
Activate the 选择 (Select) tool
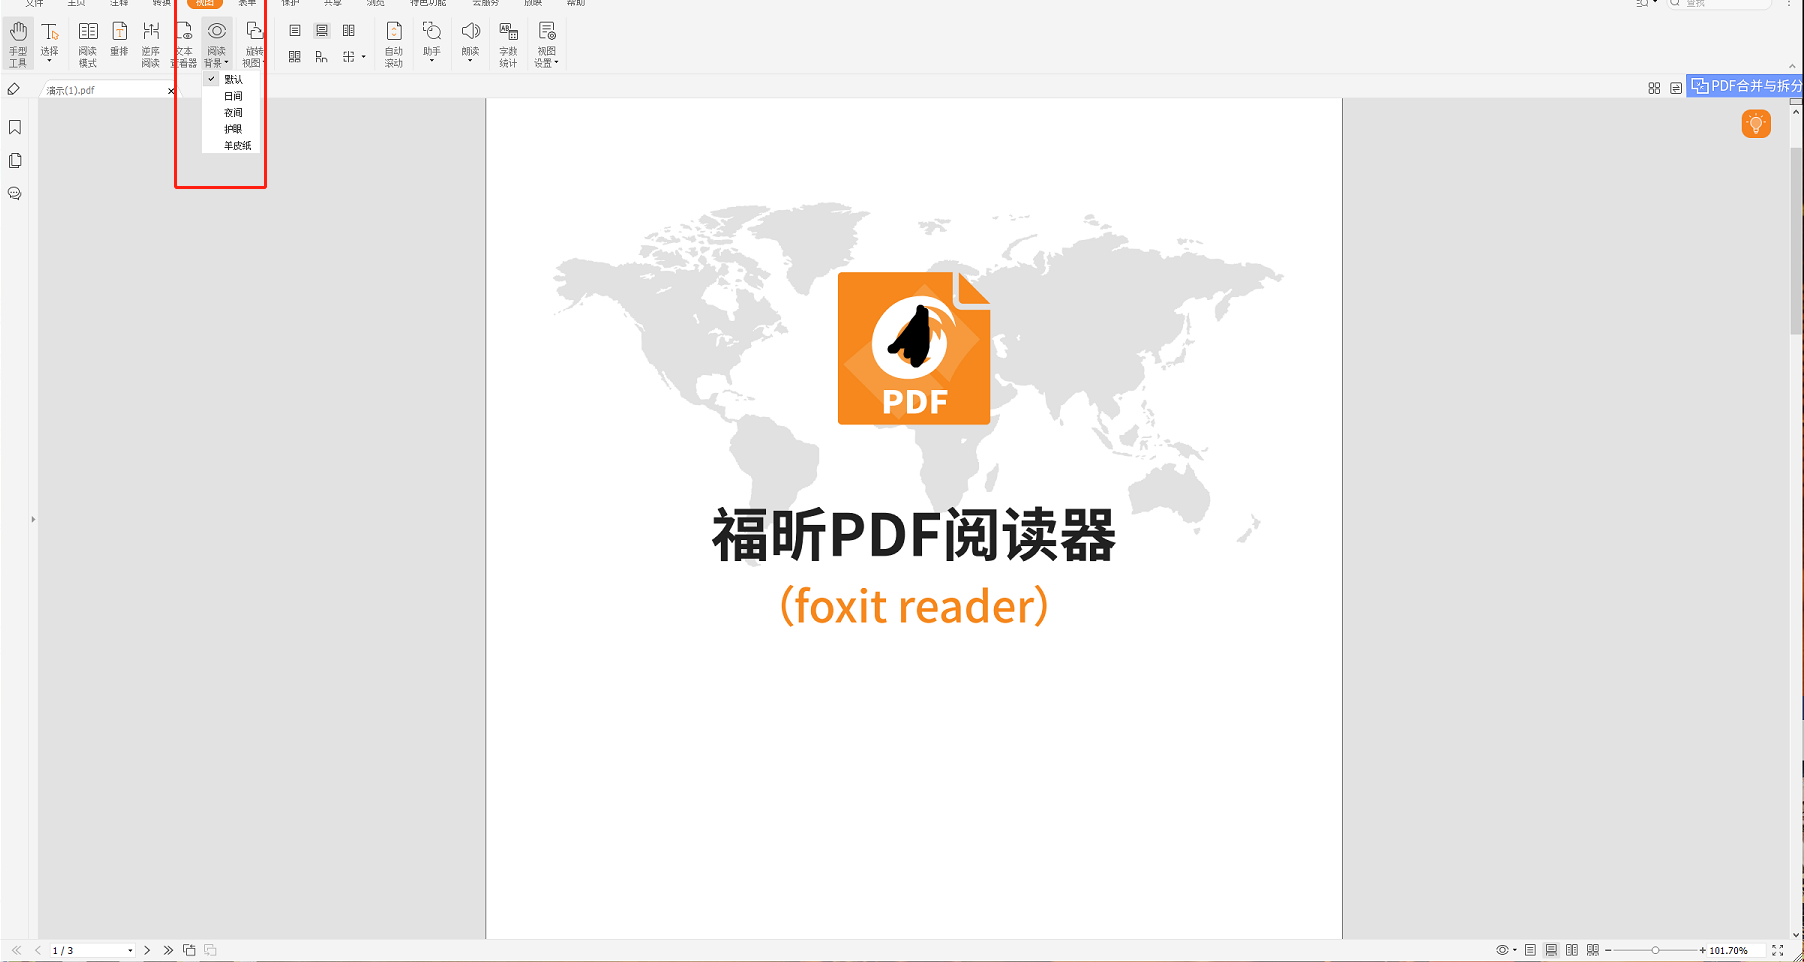(49, 40)
